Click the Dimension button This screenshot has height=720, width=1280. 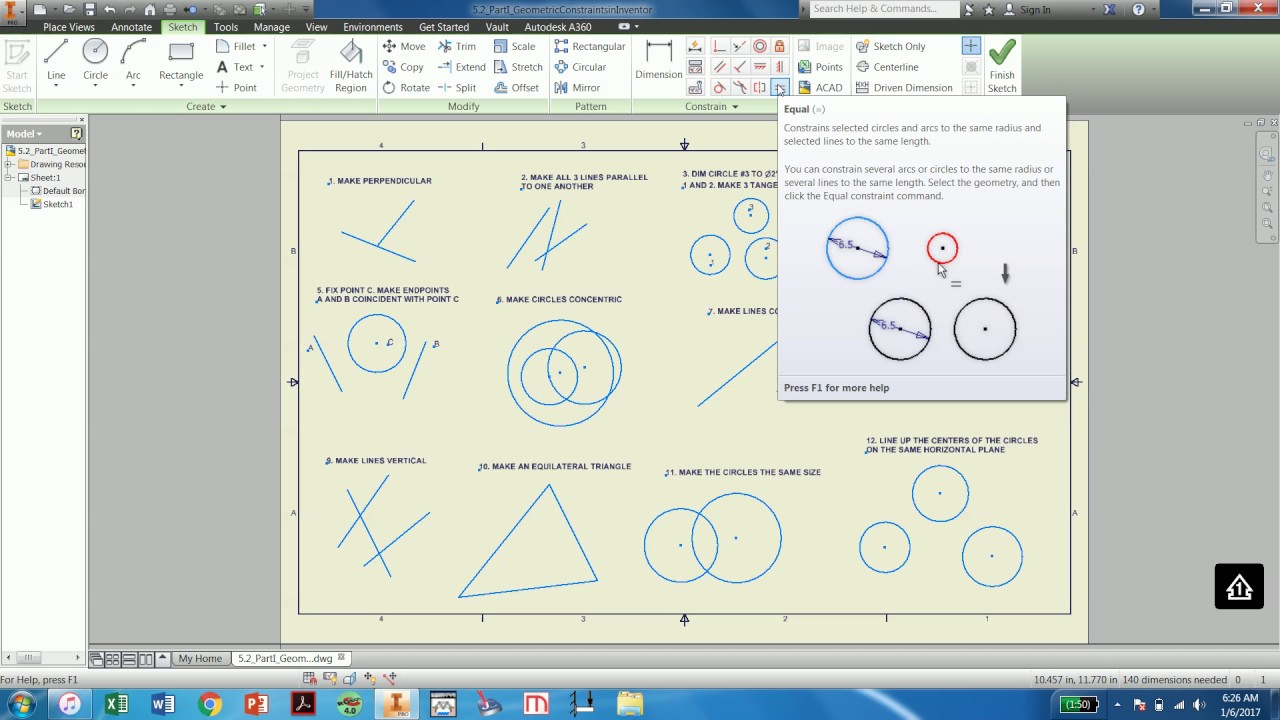(659, 61)
